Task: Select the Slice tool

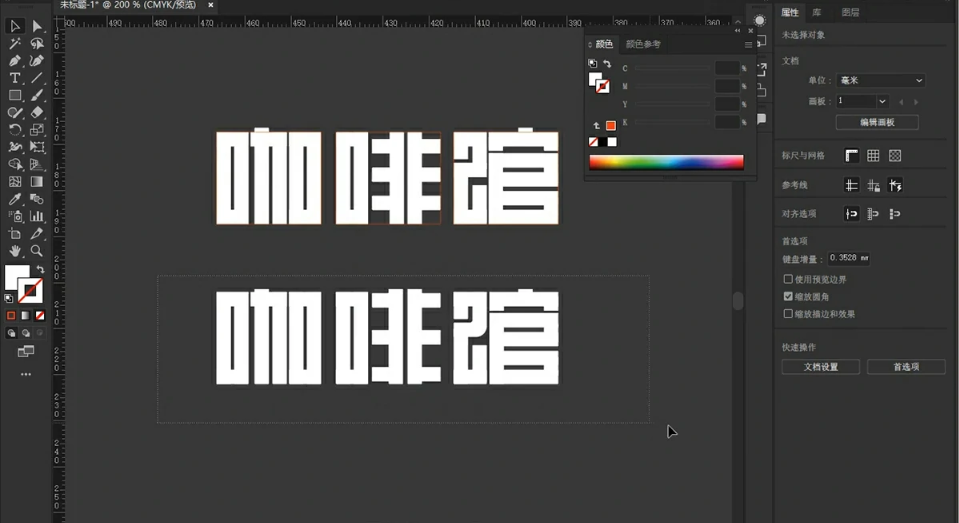Action: (x=37, y=234)
